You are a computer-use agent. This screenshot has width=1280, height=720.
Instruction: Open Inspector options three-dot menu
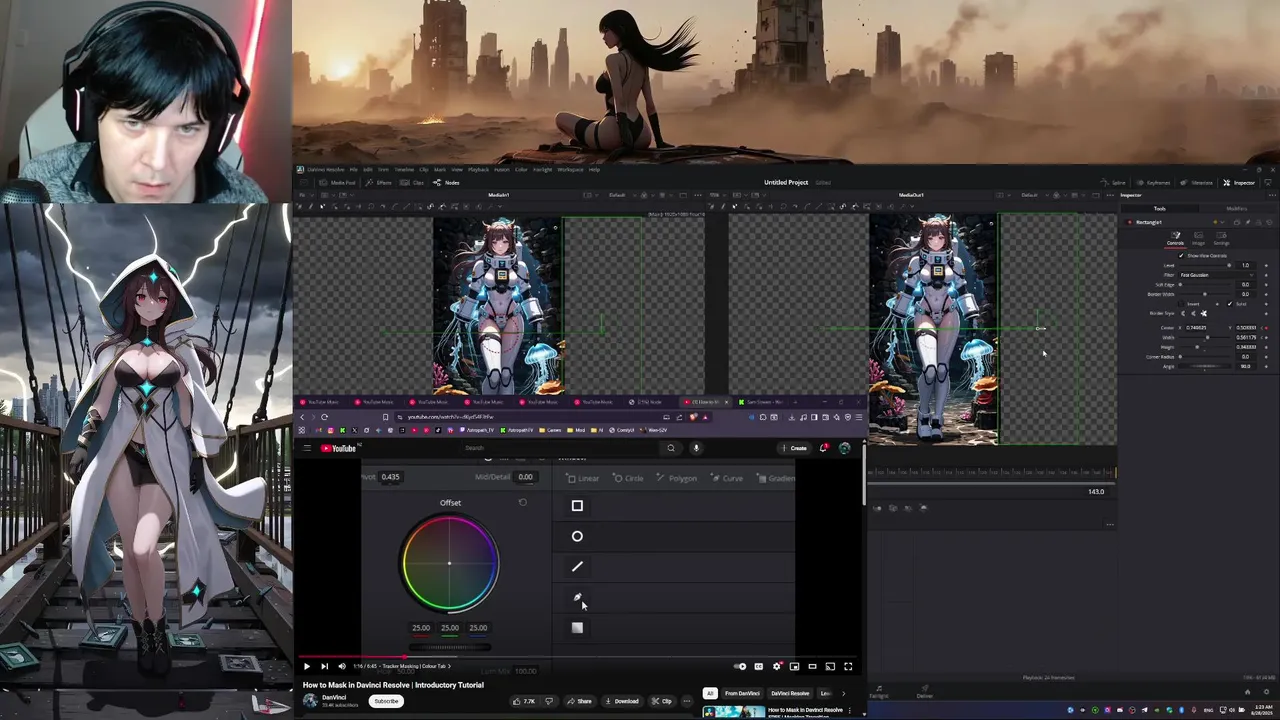1273,195
